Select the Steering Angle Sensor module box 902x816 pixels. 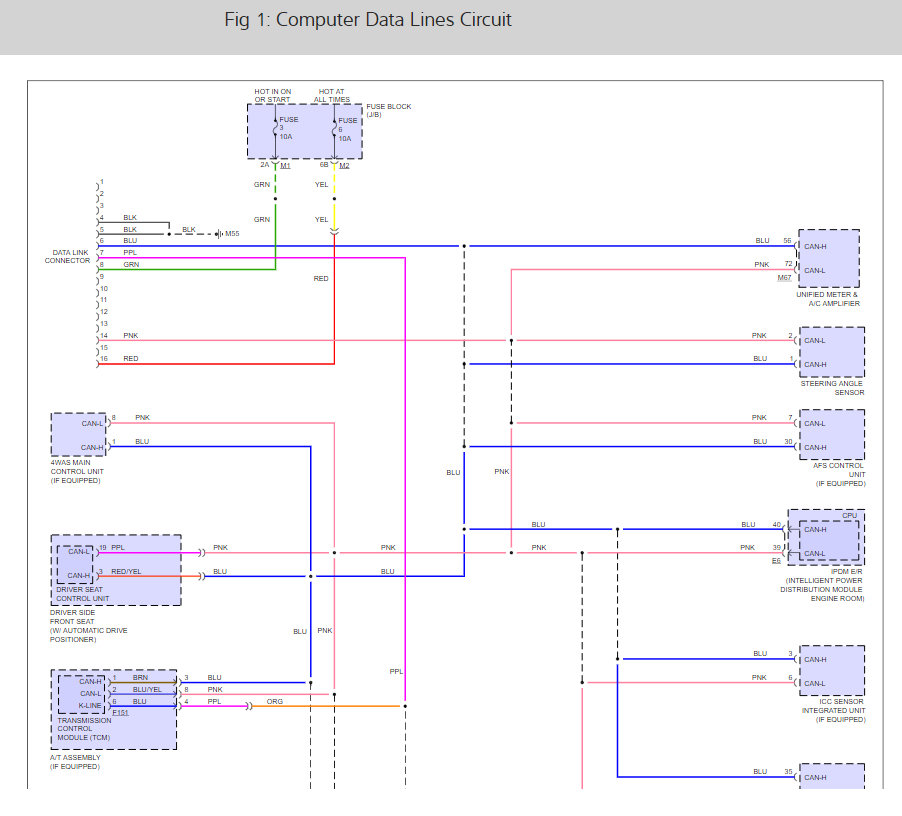[832, 352]
